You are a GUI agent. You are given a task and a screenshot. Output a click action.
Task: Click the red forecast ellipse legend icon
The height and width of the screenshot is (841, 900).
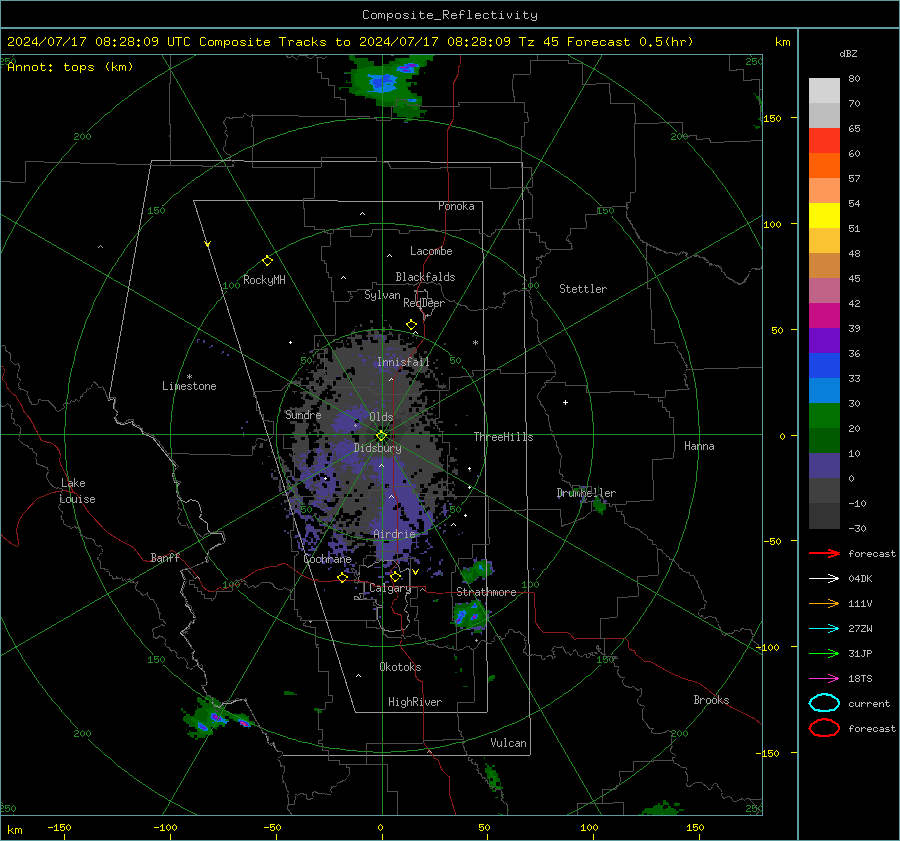click(x=824, y=728)
